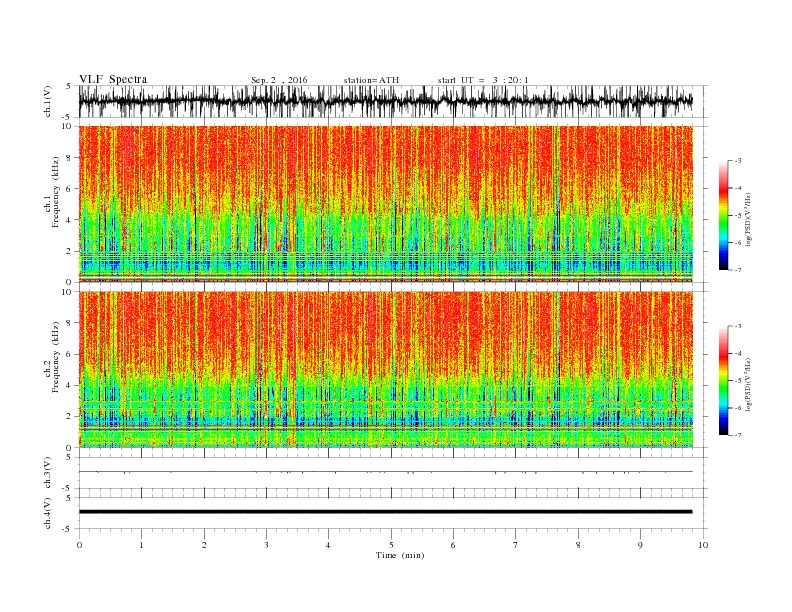792x612 pixels.
Task: Click ch.2 frequency axis tick "6"
Action: (x=69, y=354)
